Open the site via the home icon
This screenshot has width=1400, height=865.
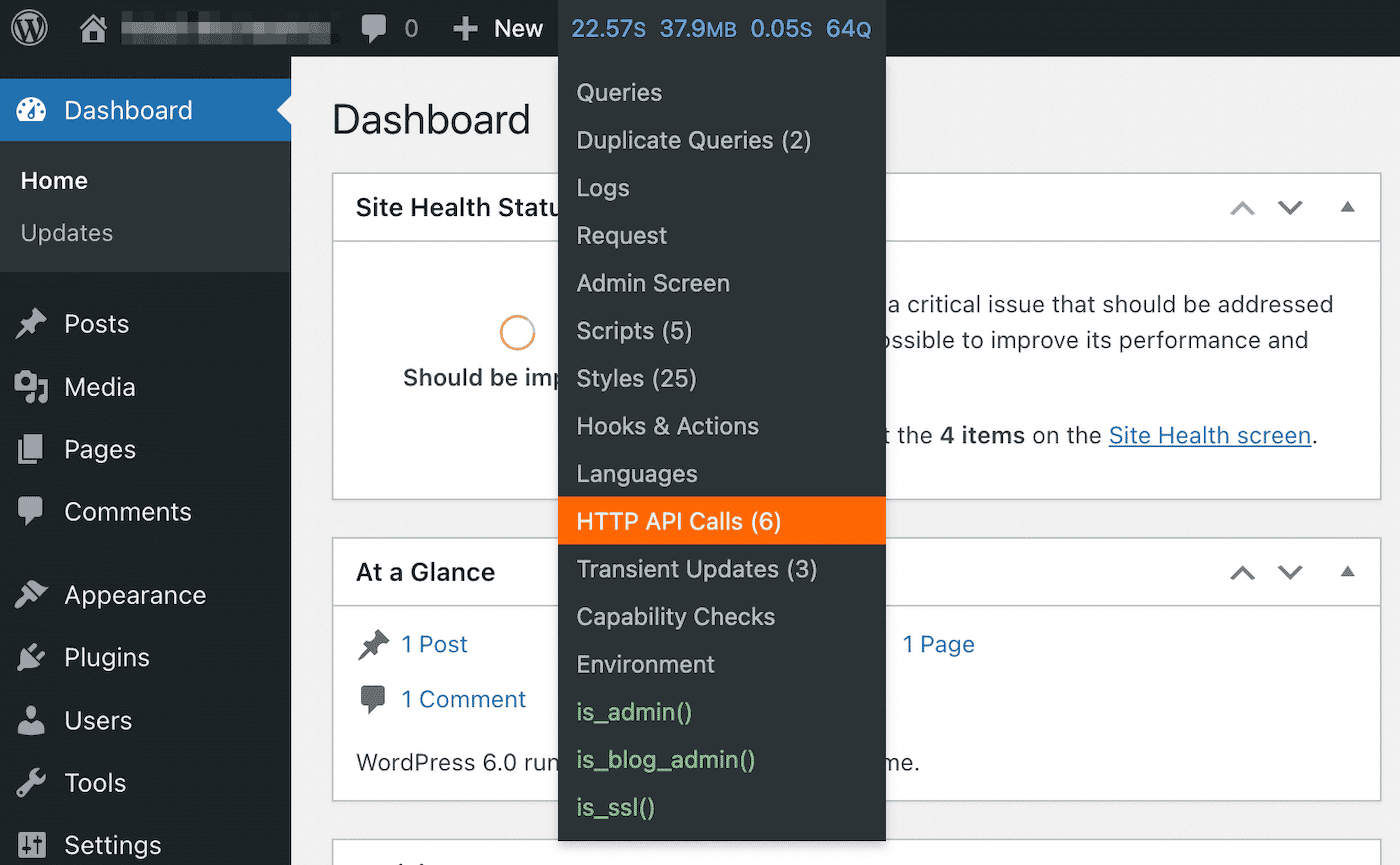pyautogui.click(x=93, y=27)
